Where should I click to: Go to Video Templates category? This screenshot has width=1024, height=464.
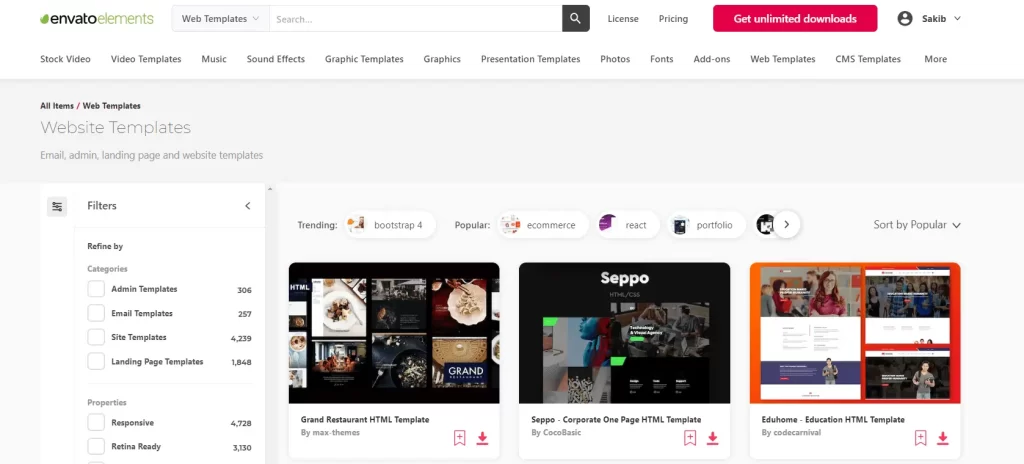[146, 59]
